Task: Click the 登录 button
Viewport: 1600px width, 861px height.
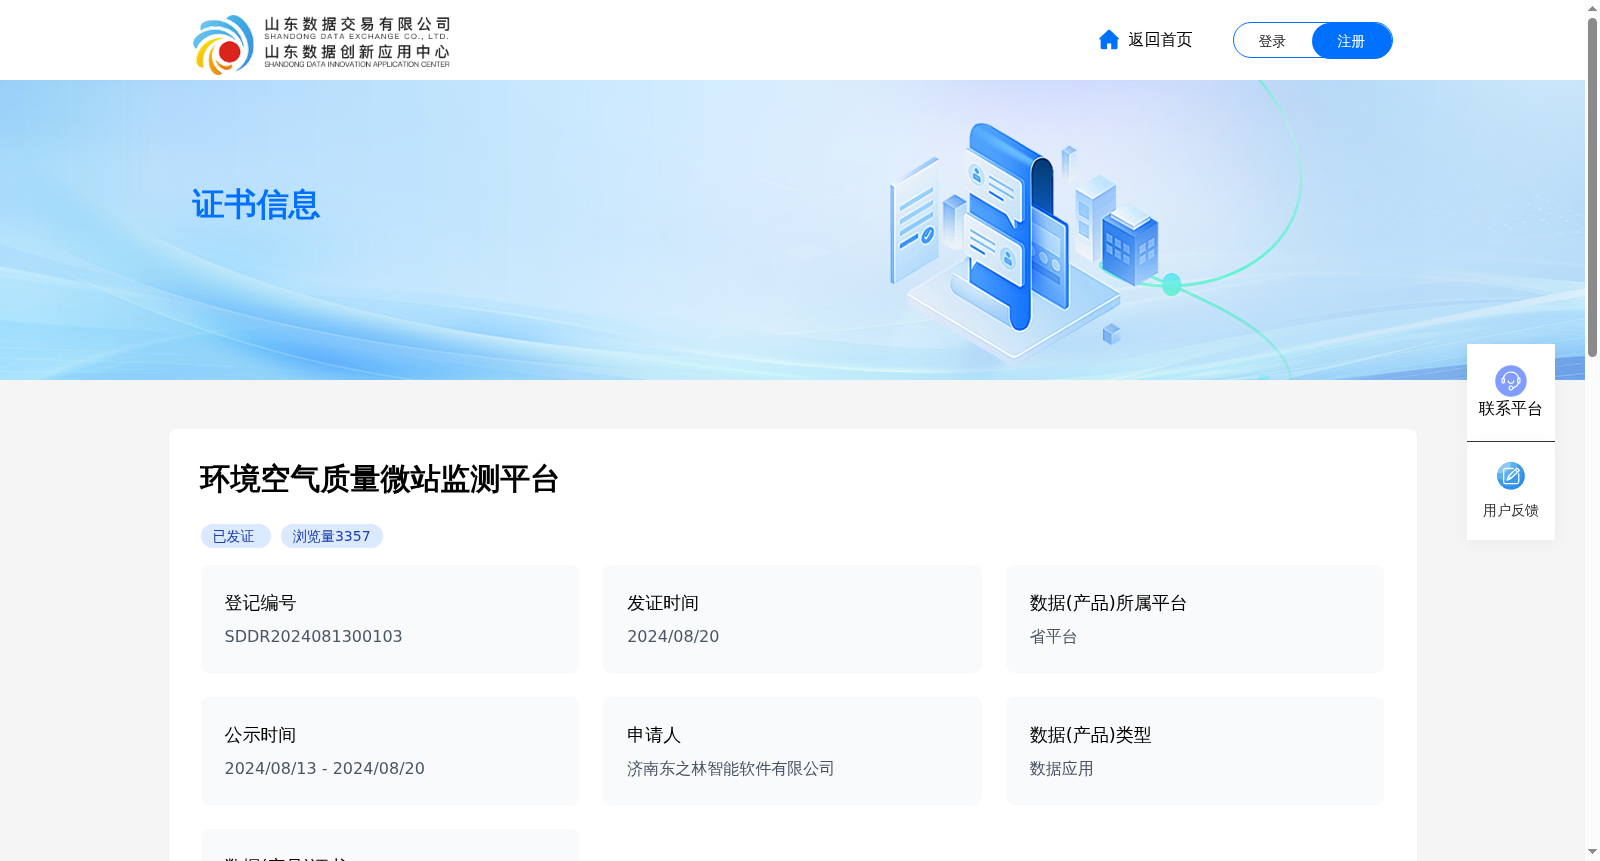Action: click(1272, 41)
